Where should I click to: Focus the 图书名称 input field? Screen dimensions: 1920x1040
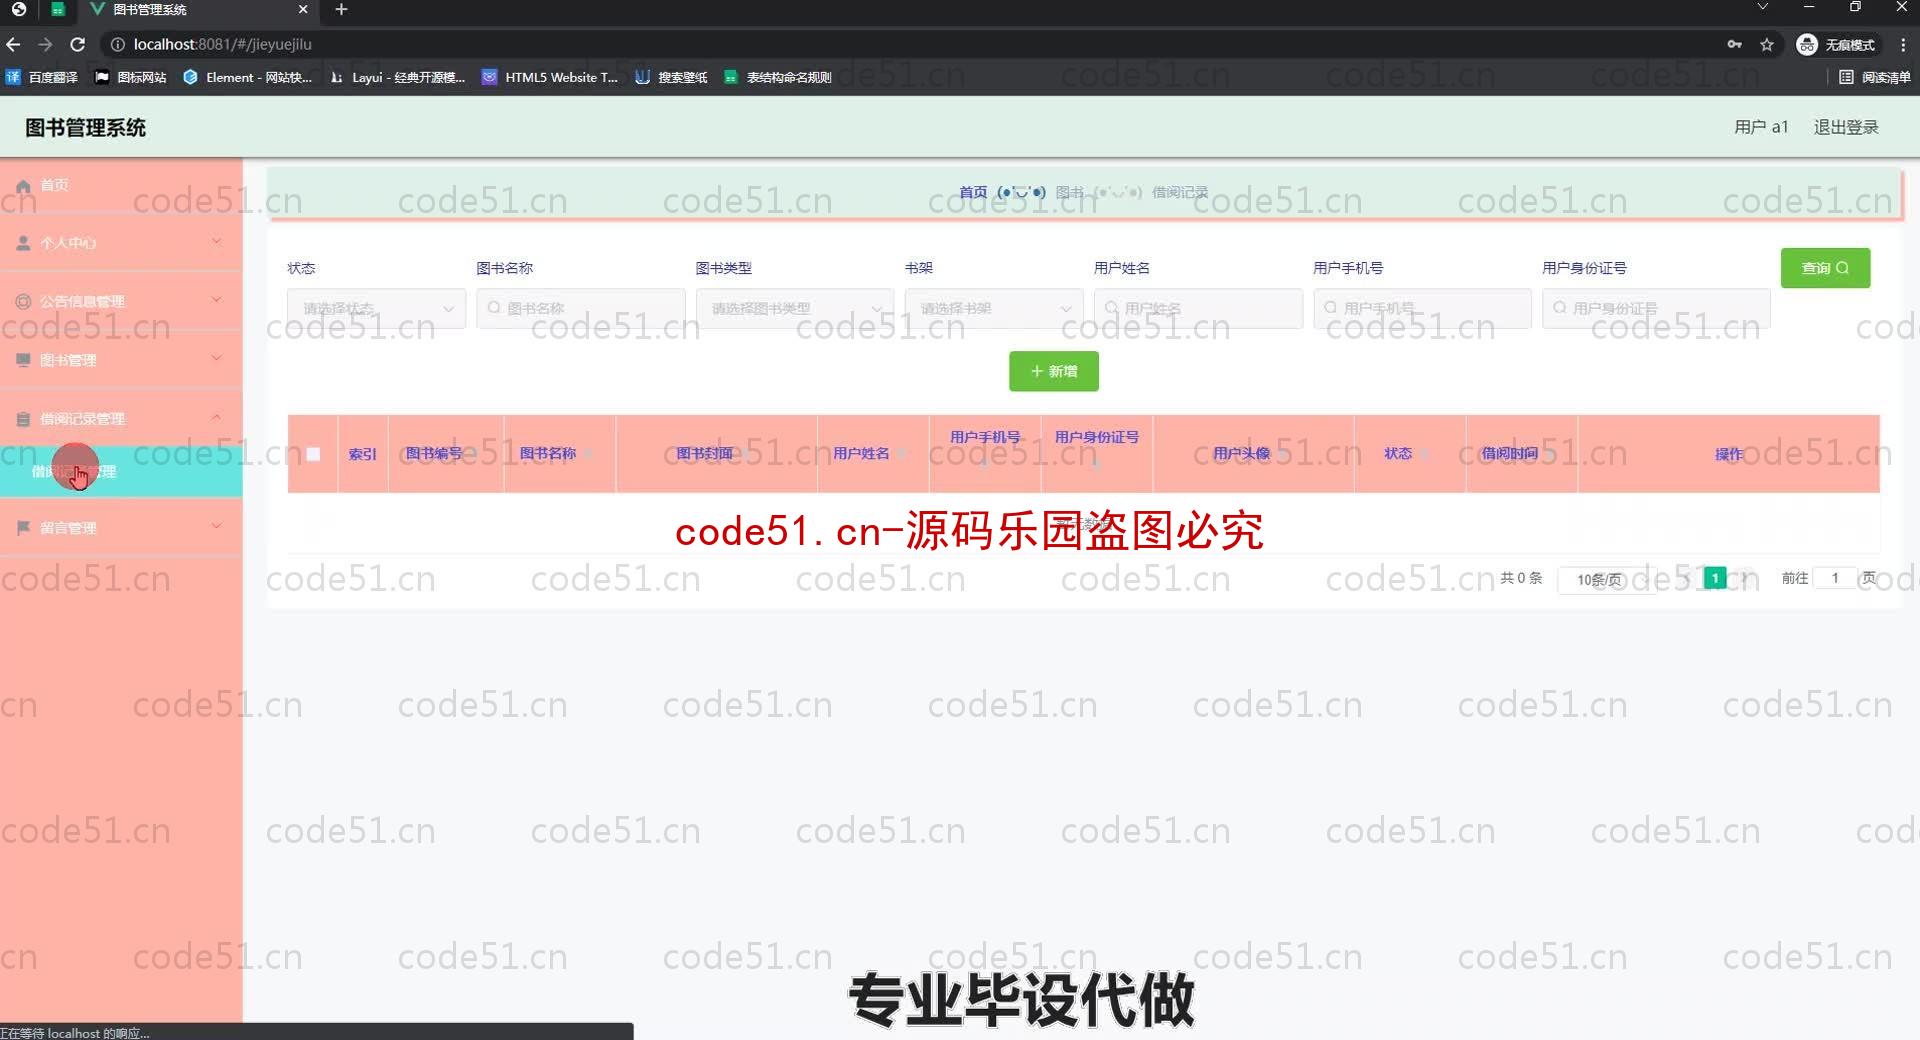pos(580,308)
